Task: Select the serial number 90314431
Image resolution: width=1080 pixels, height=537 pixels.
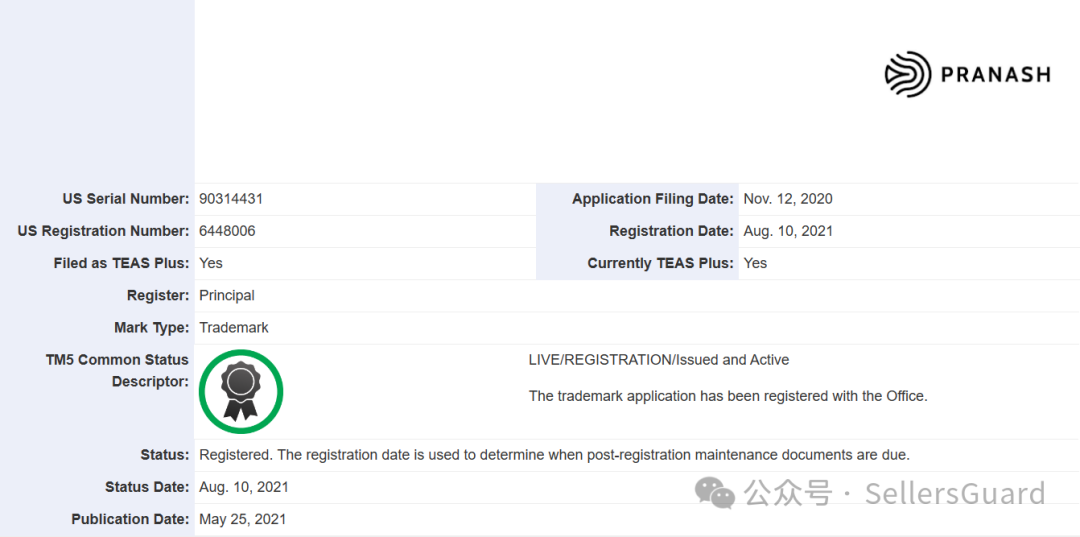Action: pyautogui.click(x=231, y=199)
